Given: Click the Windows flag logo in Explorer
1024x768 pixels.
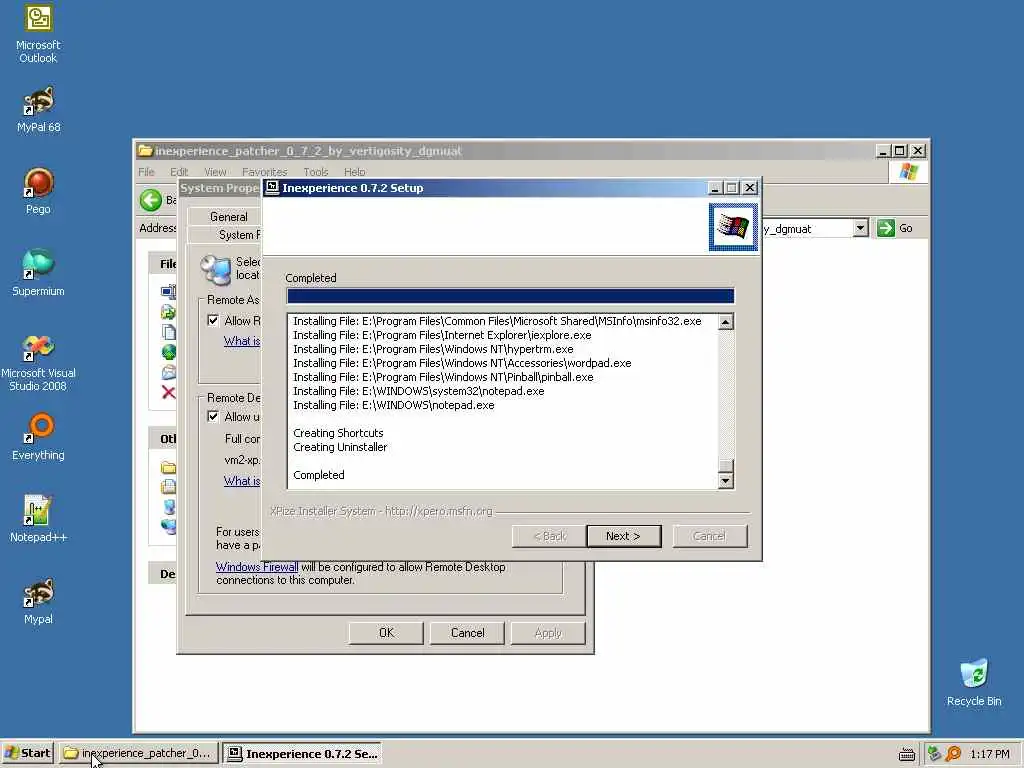Looking at the screenshot, I should point(908,172).
